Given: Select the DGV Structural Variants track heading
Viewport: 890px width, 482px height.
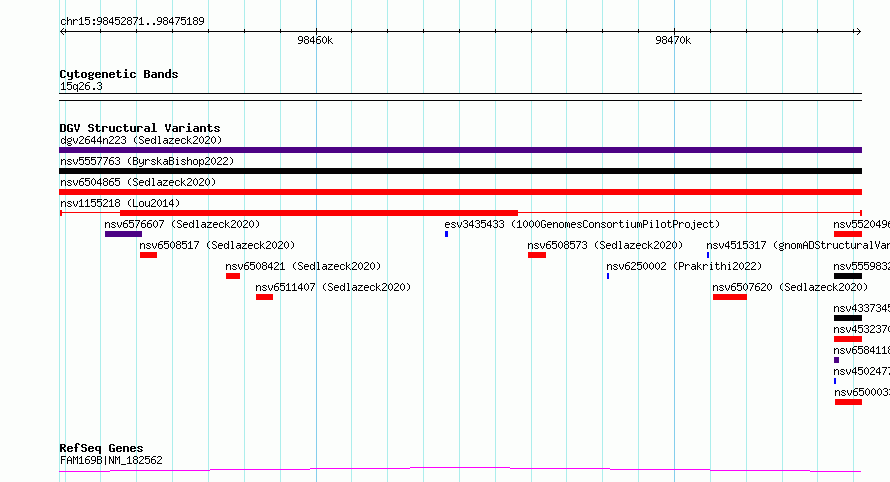Looking at the screenshot, I should click(x=140, y=128).
